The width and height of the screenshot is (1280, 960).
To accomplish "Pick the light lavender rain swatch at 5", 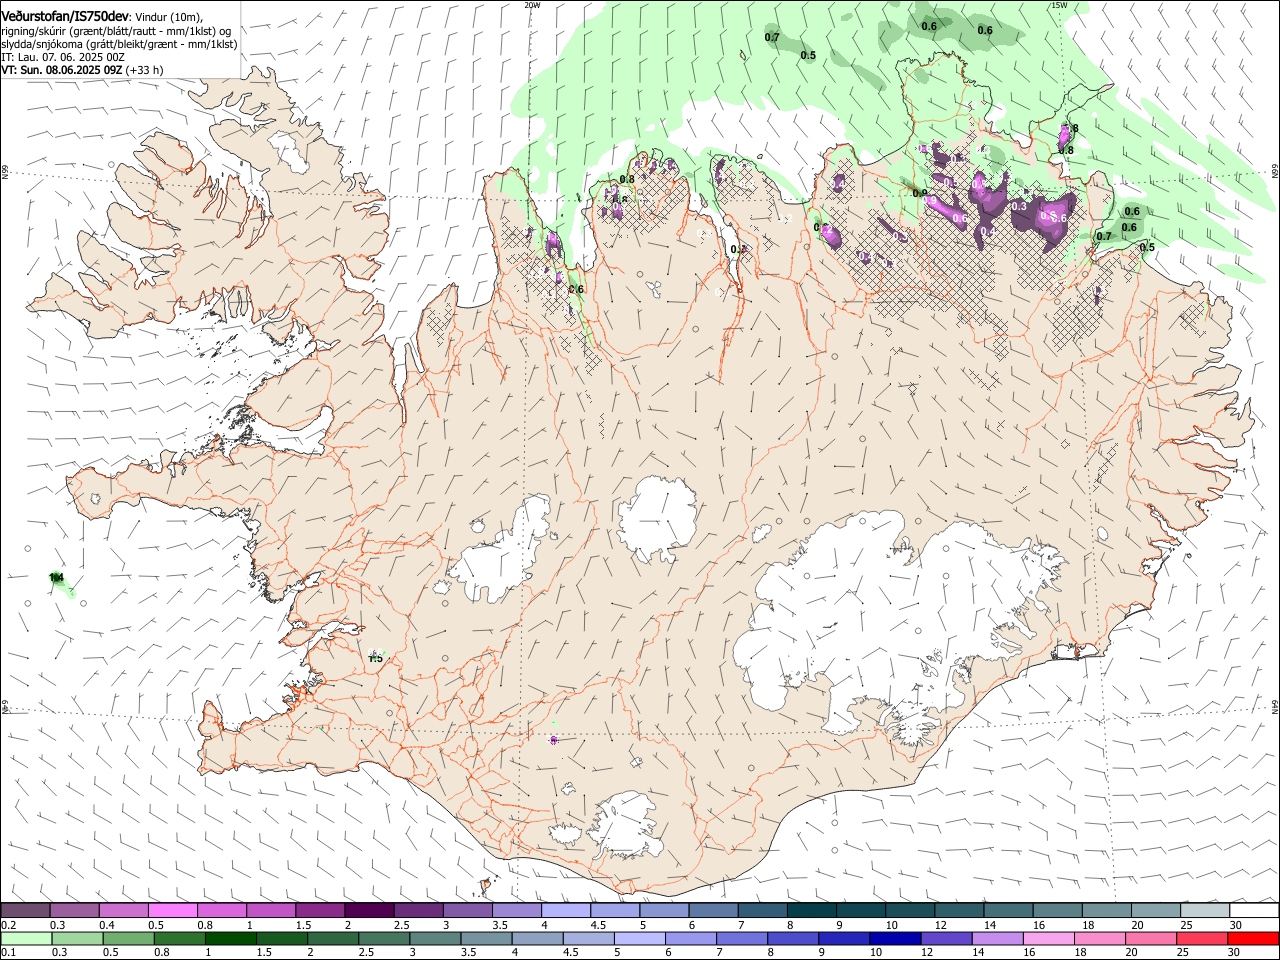I will (638, 938).
